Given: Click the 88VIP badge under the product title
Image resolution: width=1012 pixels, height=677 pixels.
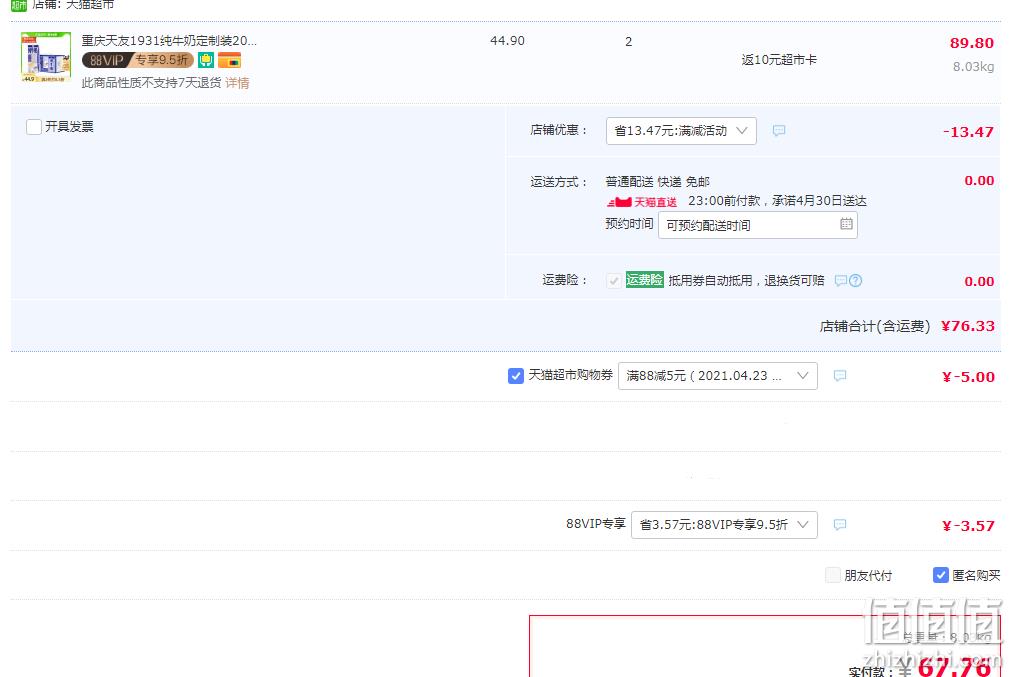Looking at the screenshot, I should tap(137, 60).
